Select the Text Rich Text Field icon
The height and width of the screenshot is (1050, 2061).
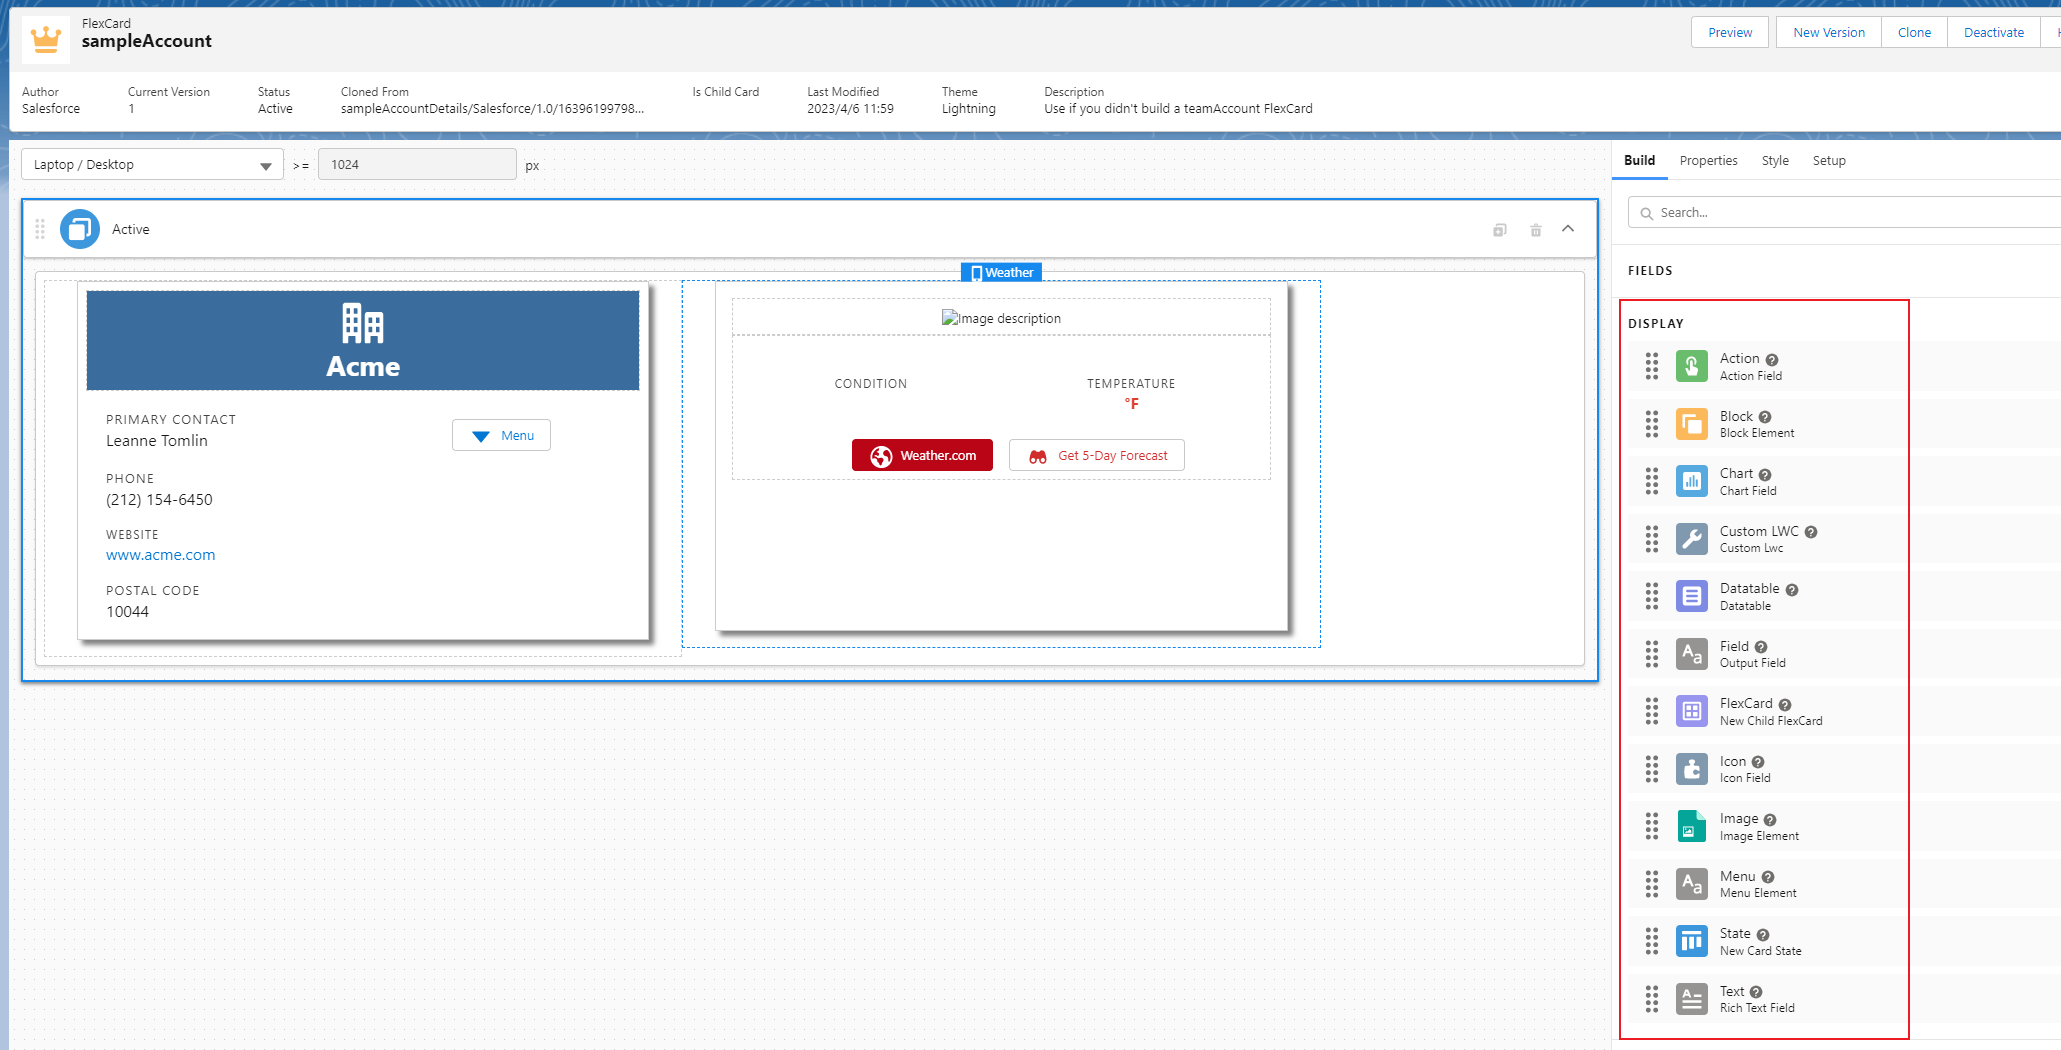coord(1691,998)
